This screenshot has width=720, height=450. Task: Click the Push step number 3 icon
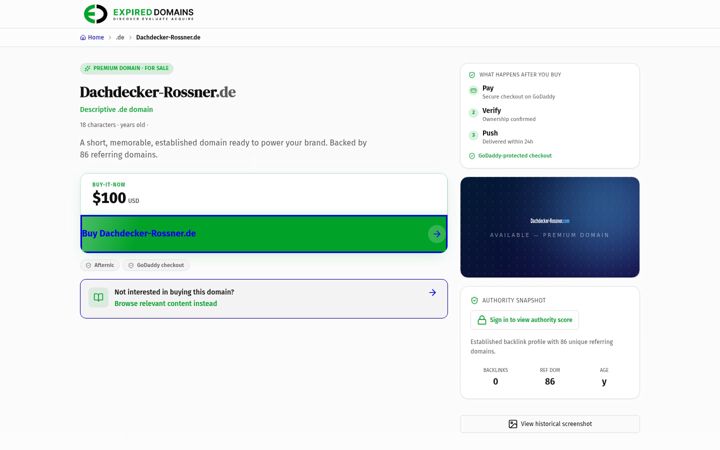point(473,135)
